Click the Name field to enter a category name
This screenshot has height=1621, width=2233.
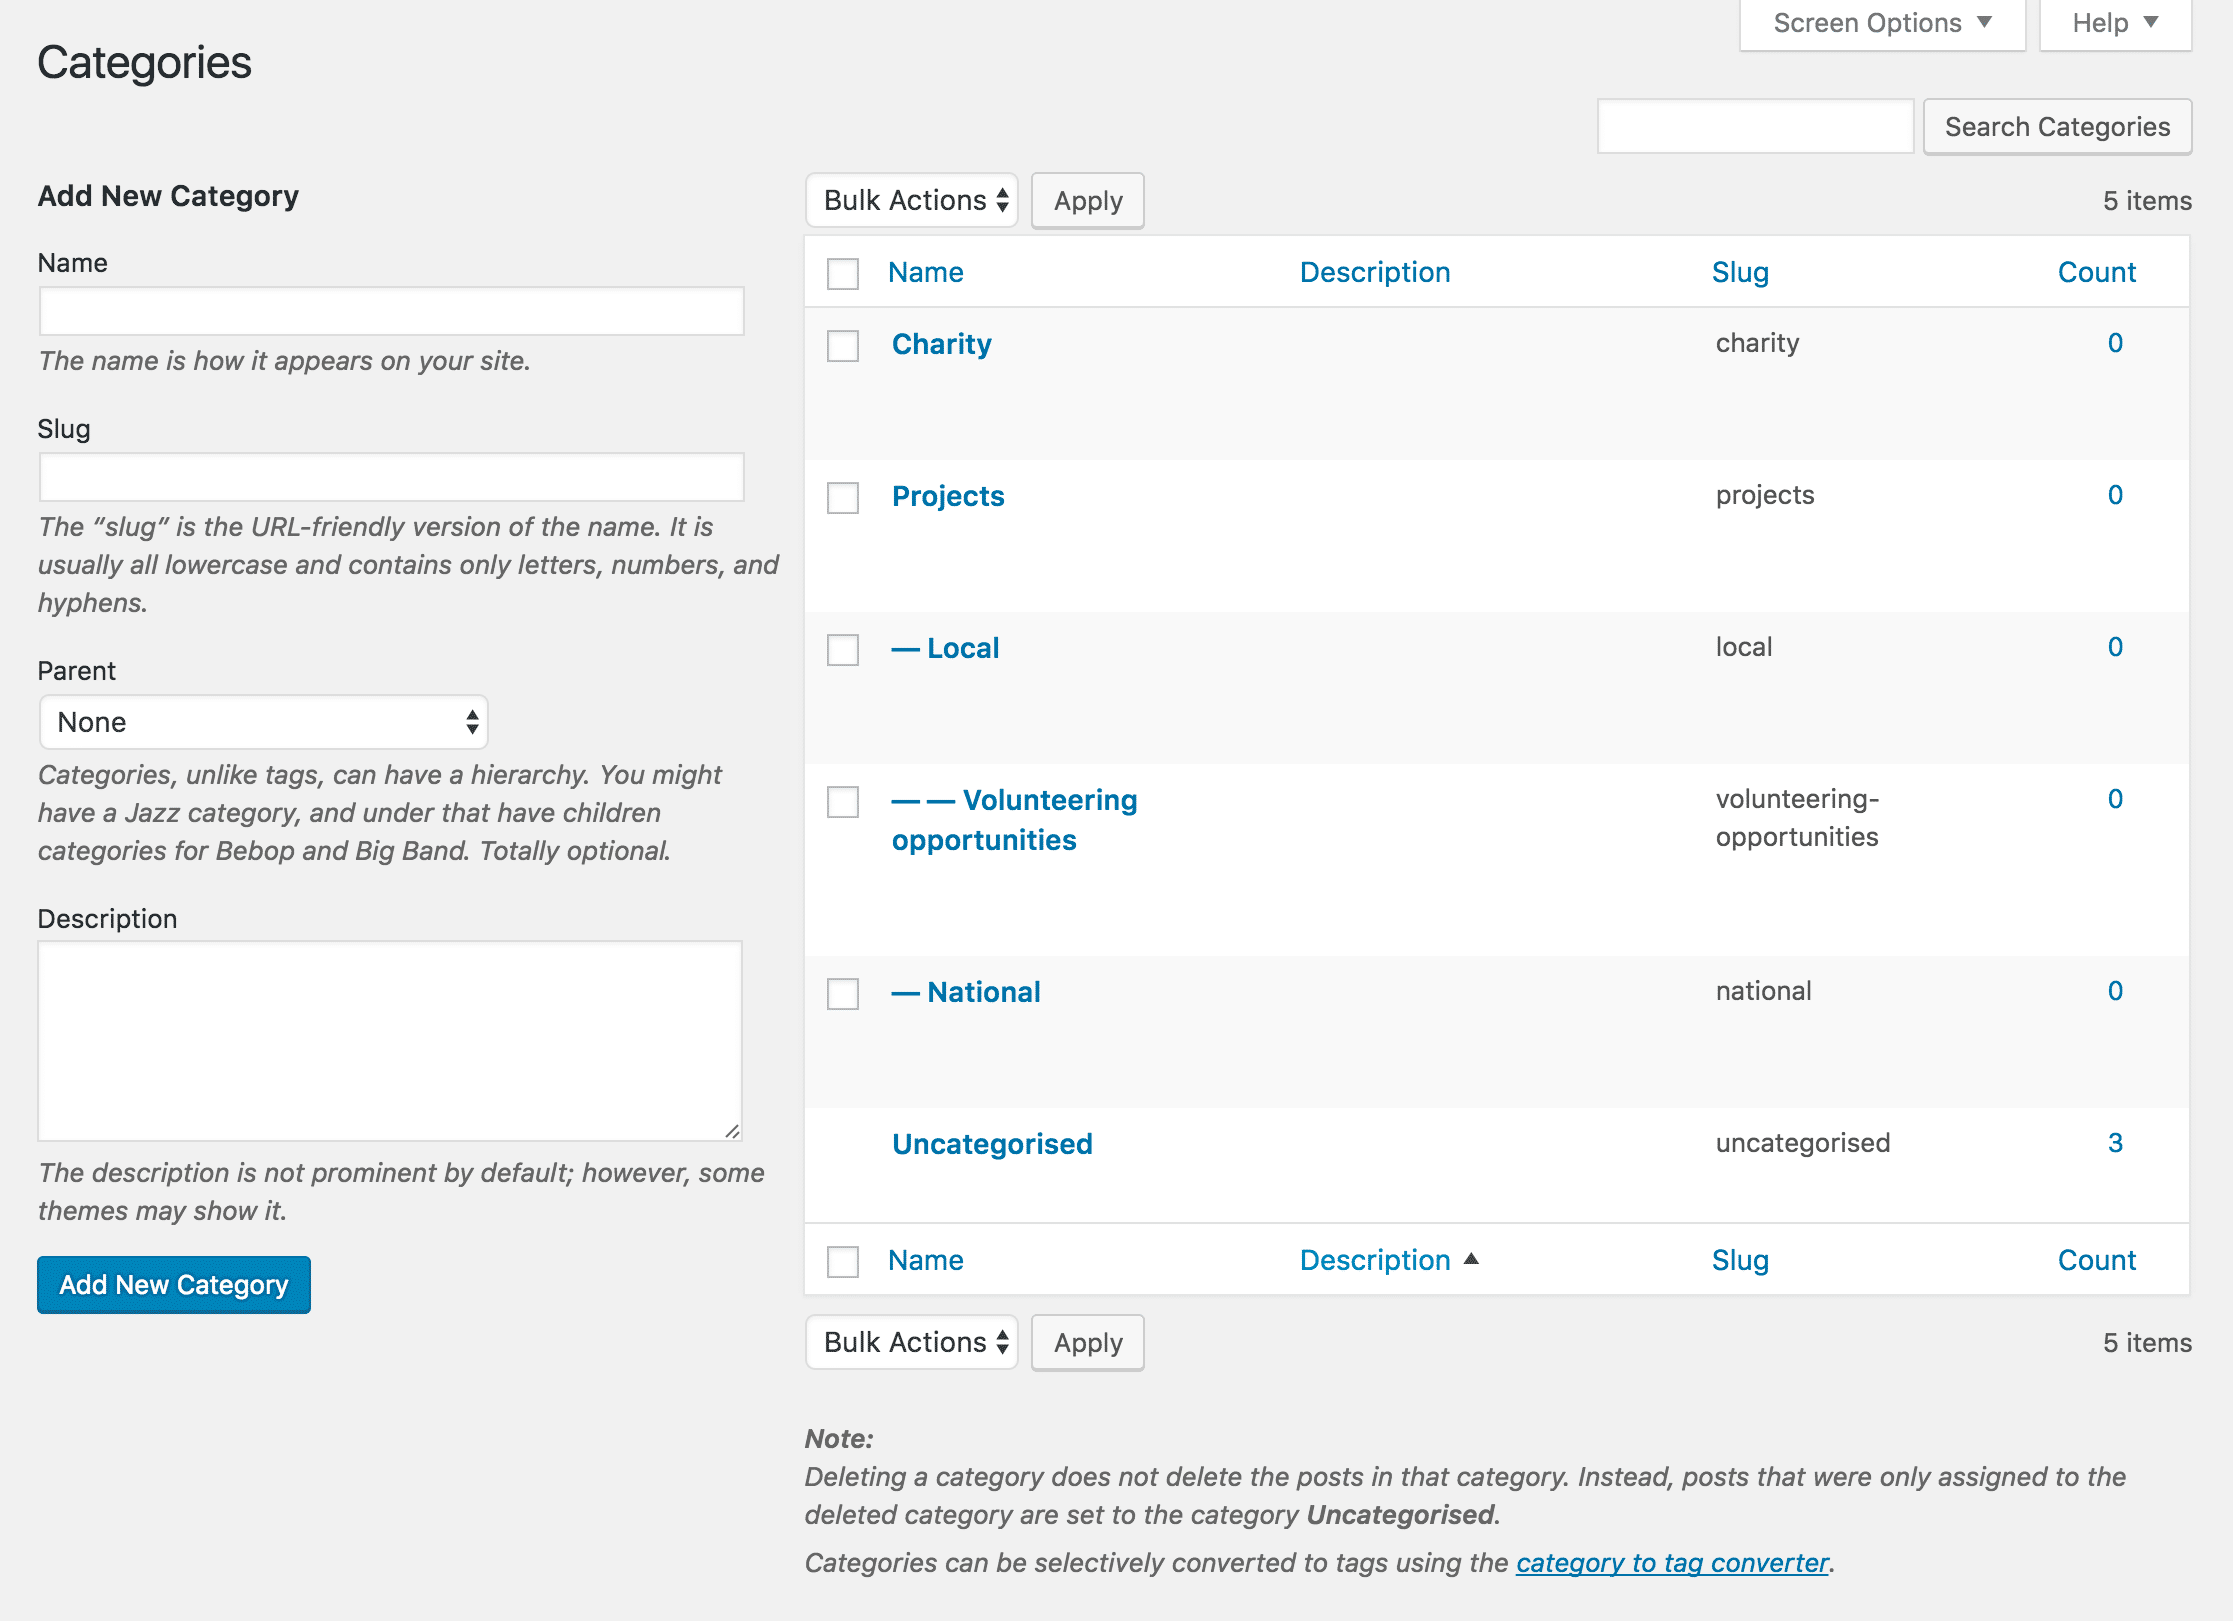click(390, 311)
